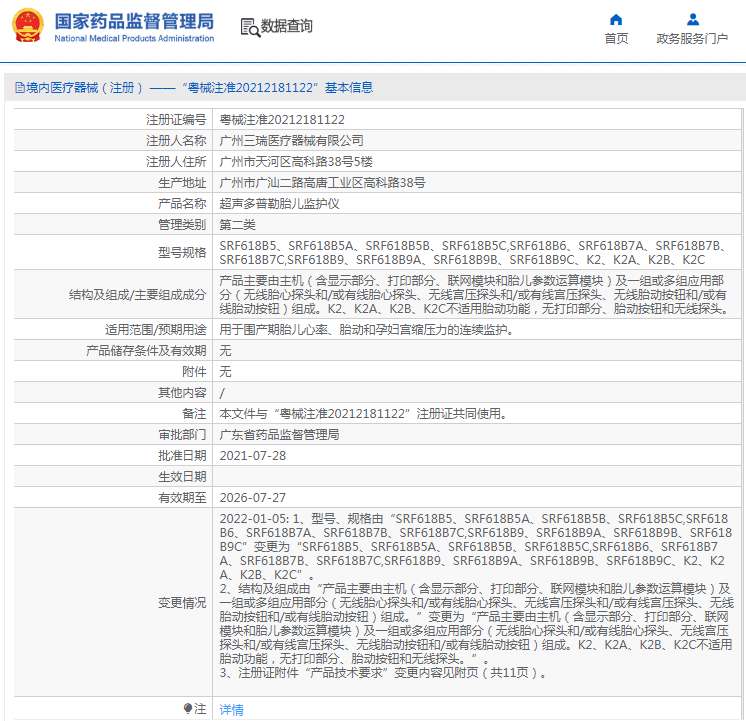
Task: Click 结构及组成/主要组成成分 label
Action: click(x=137, y=295)
